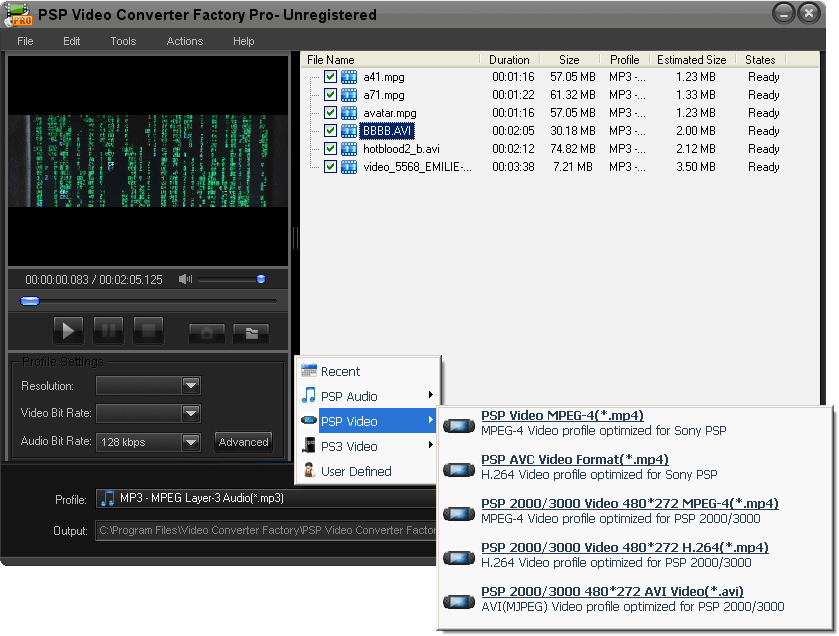Uncheck the a41.mpg file checkbox
Viewport: 839px width, 636px height.
(x=330, y=77)
